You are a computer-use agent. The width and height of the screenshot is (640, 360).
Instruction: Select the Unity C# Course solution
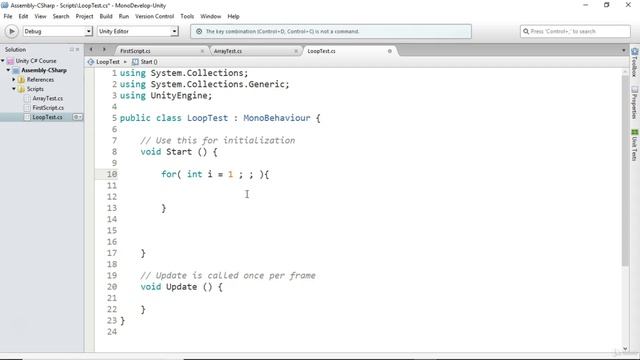pyautogui.click(x=36, y=61)
